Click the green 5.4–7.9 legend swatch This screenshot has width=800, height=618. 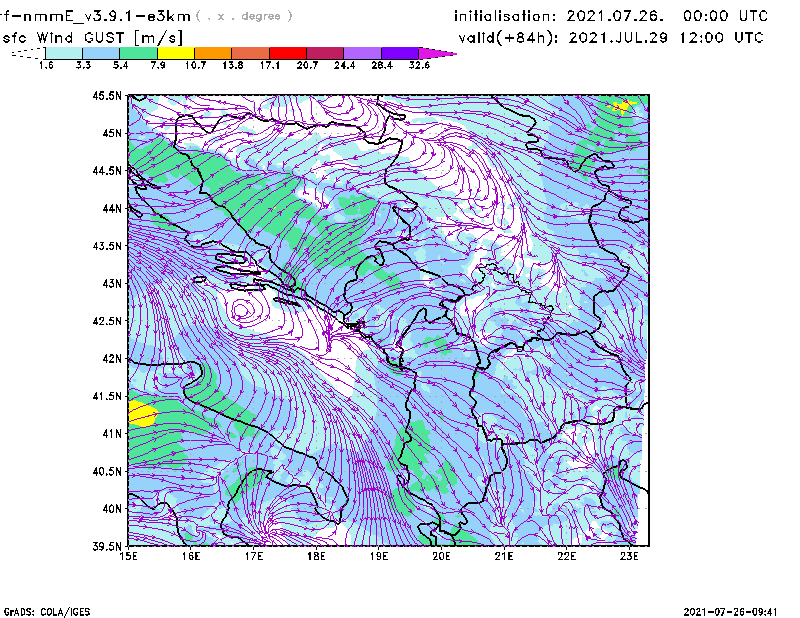click(x=138, y=53)
